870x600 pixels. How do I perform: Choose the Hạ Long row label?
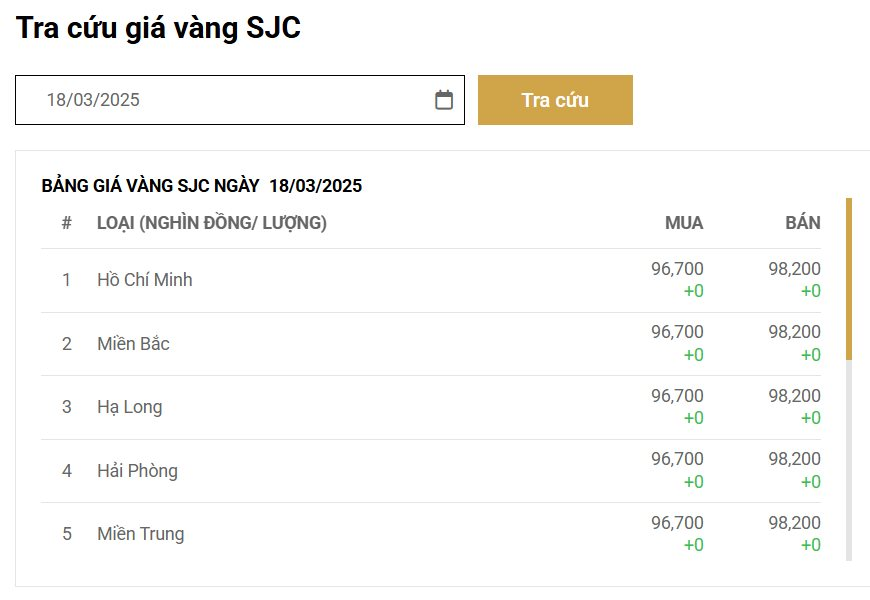click(x=129, y=407)
